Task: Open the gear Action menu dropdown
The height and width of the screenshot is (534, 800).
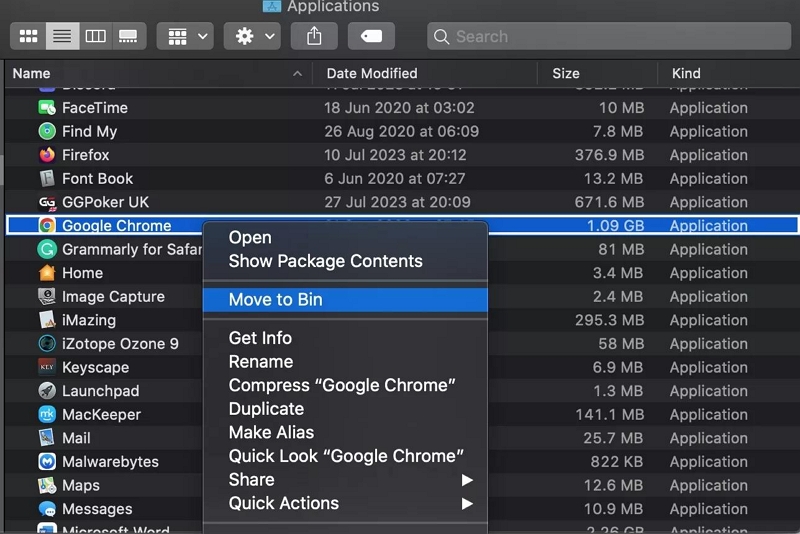Action: [x=252, y=36]
